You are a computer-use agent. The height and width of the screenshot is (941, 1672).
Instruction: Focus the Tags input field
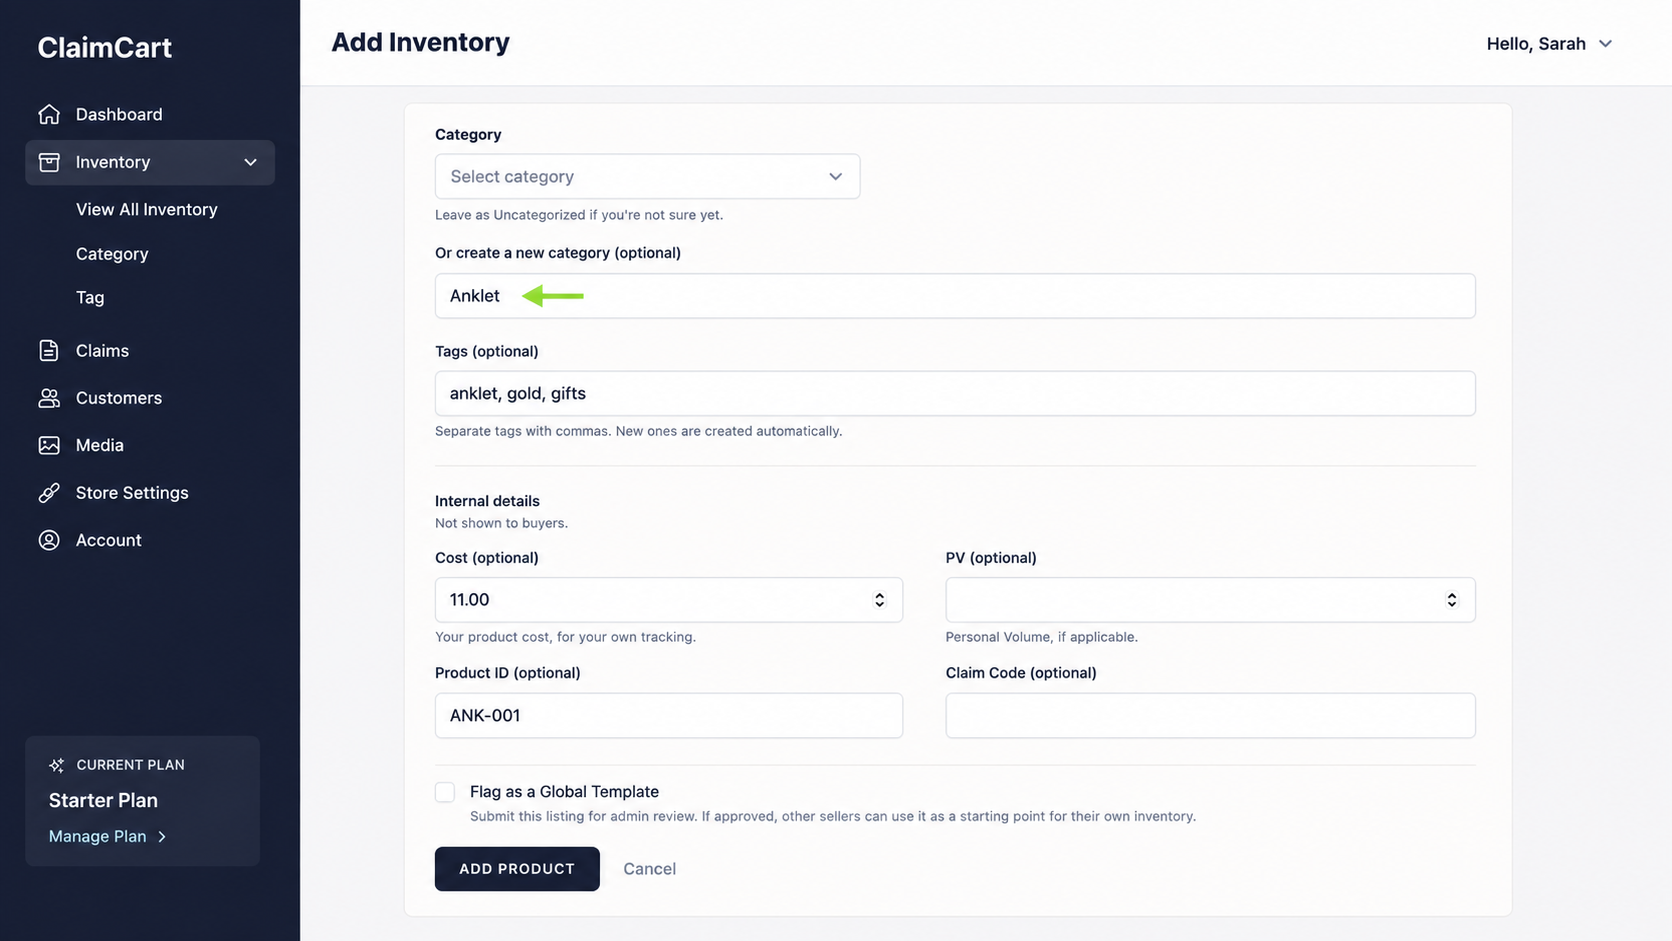955,393
